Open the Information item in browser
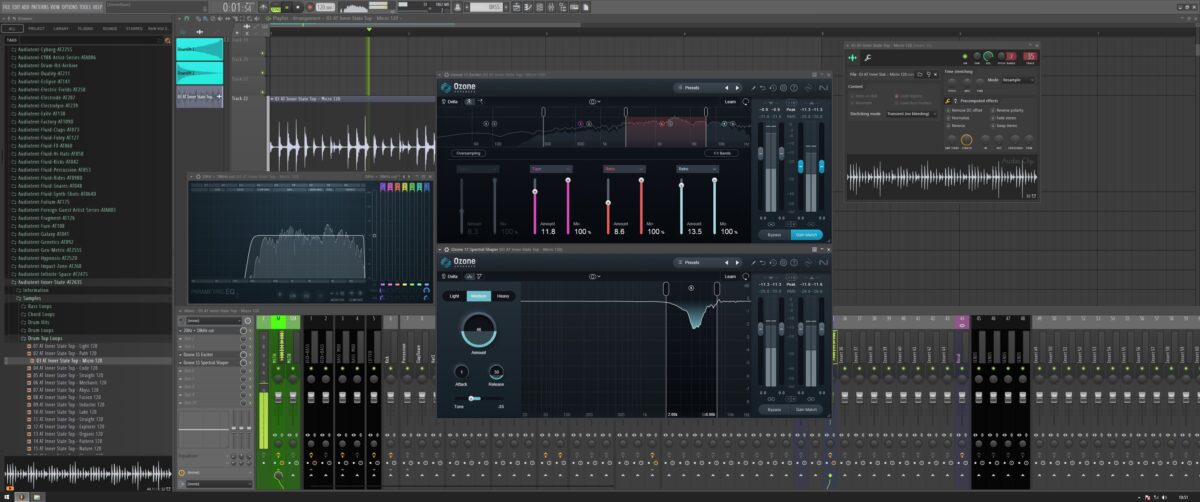1200x502 pixels. coord(35,290)
